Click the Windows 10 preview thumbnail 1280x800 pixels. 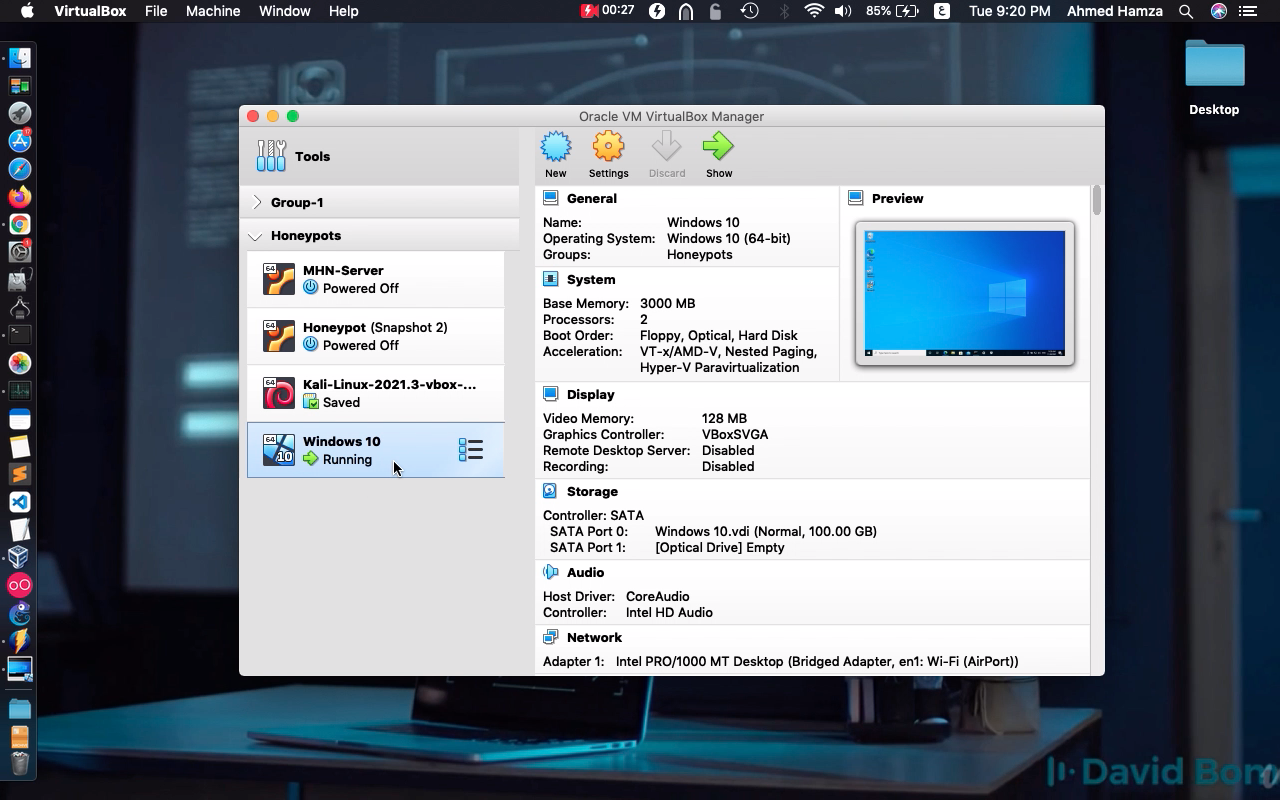point(964,293)
